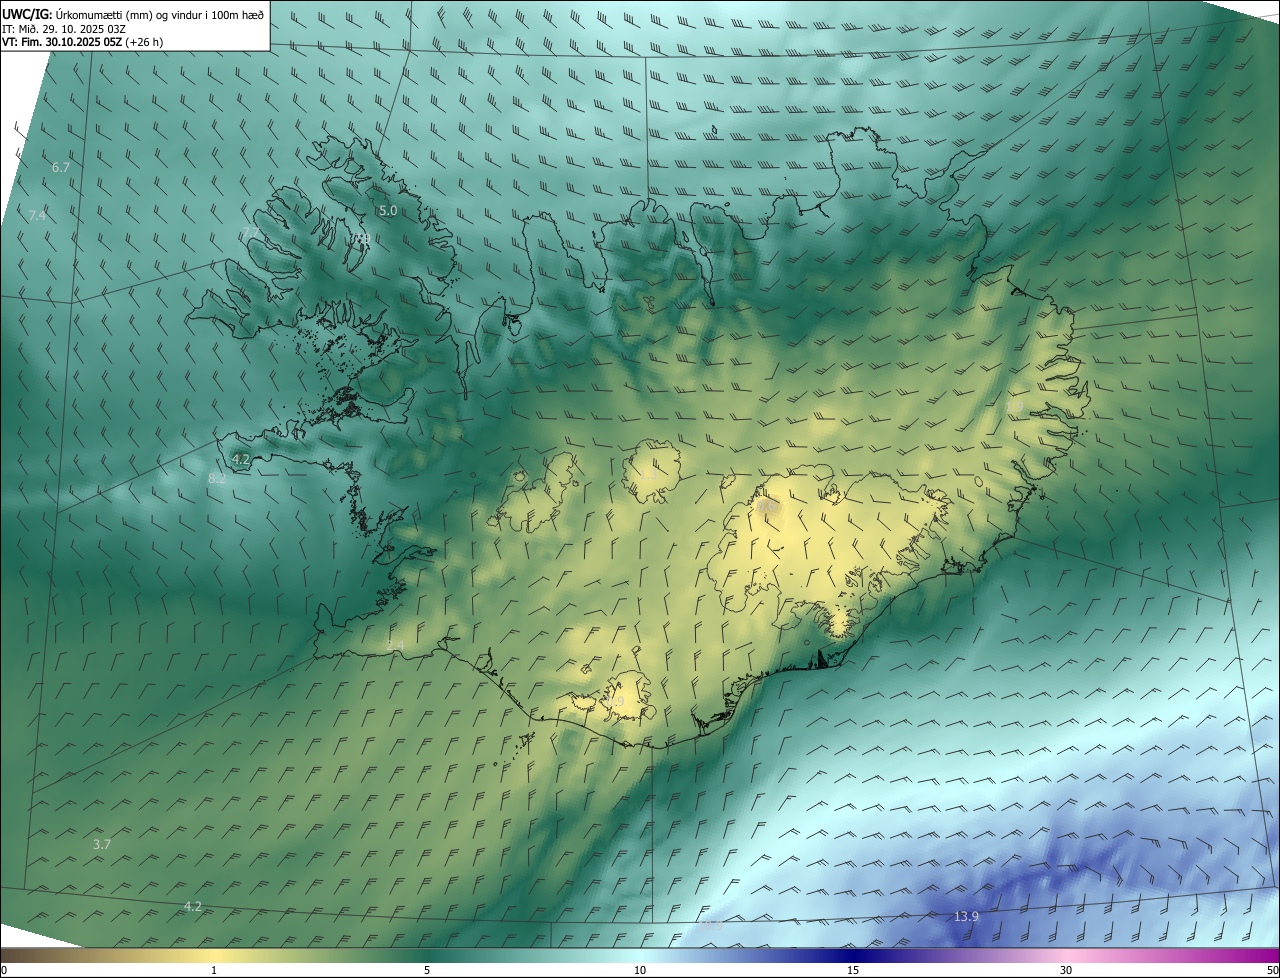Click the valid time 'VT: Fim. 30.10.2025 05Z (+26 h)'
The image size is (1280, 978).
[83, 42]
